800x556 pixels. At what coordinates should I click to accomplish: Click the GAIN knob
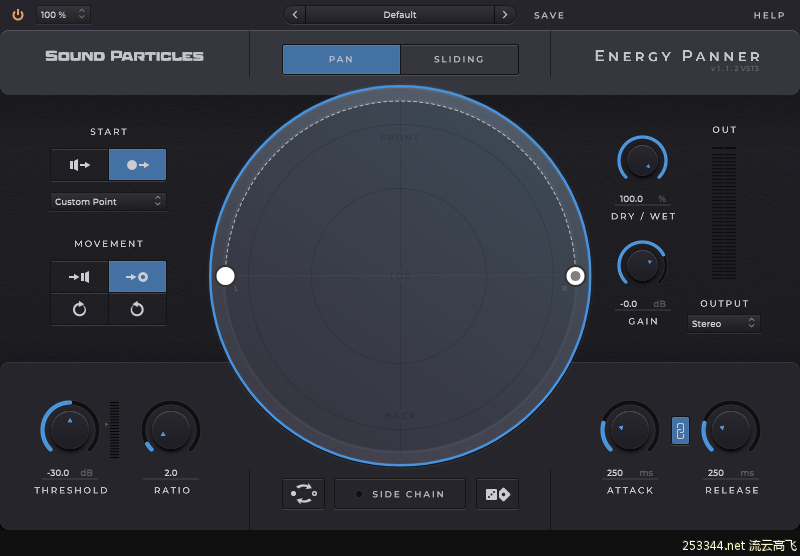click(642, 265)
